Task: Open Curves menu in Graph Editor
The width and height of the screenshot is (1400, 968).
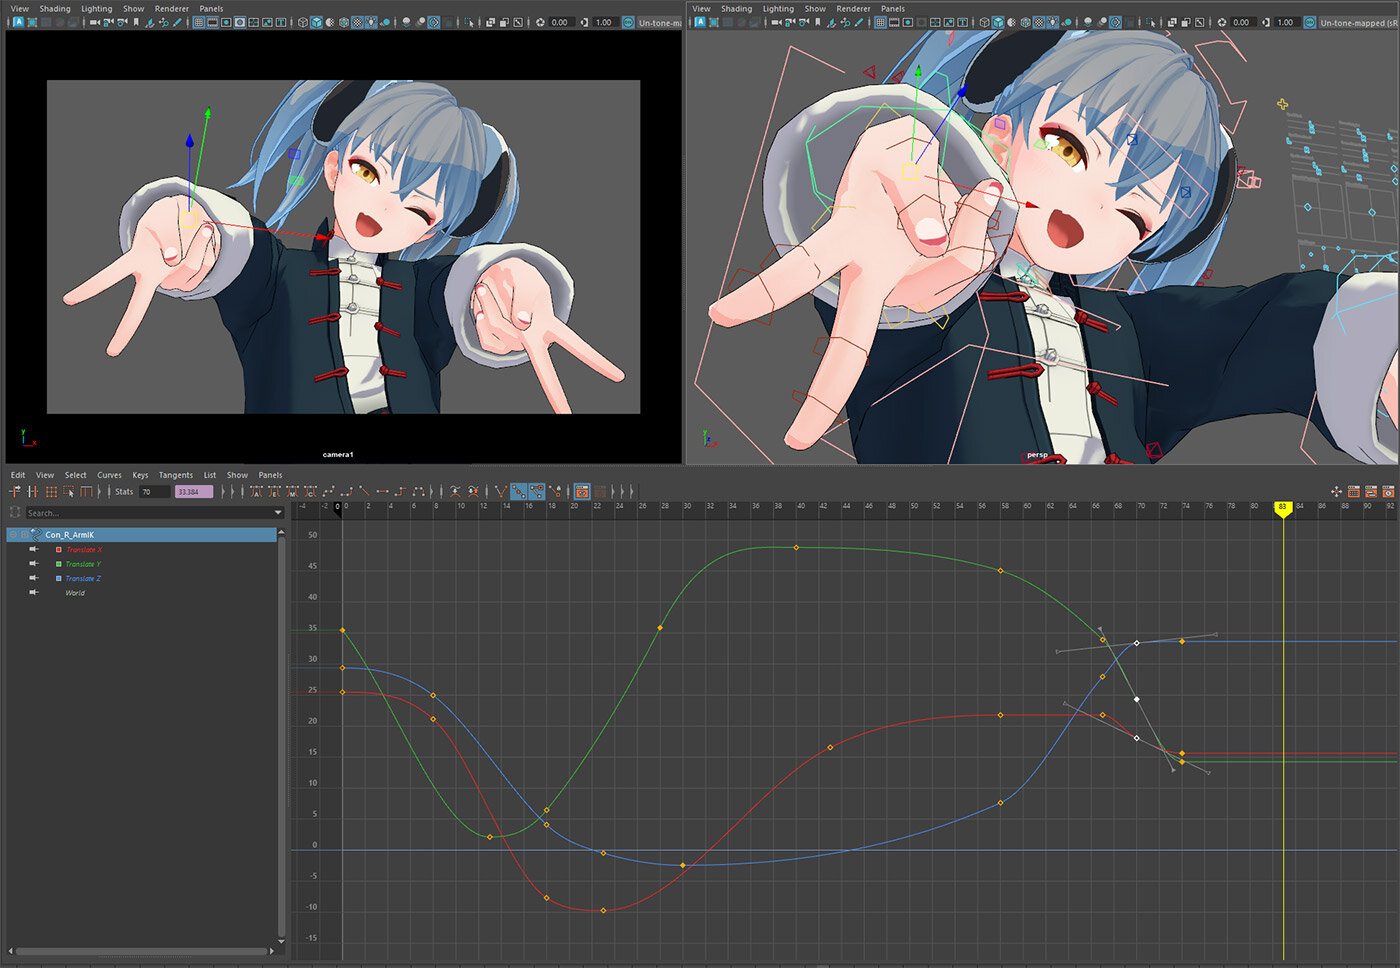Action: tap(109, 475)
